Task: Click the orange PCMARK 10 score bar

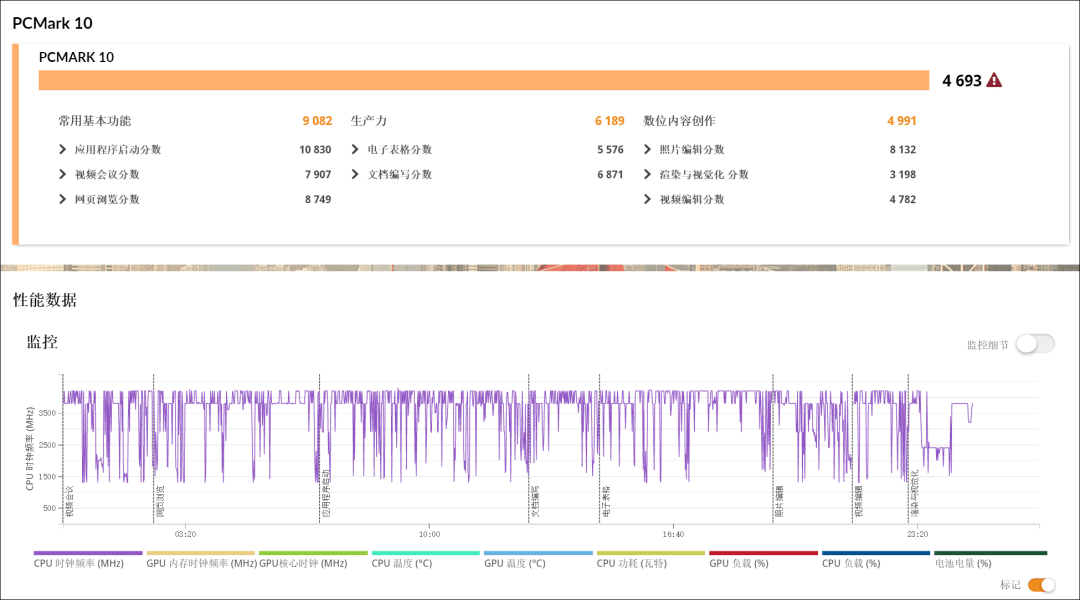Action: pyautogui.click(x=484, y=81)
